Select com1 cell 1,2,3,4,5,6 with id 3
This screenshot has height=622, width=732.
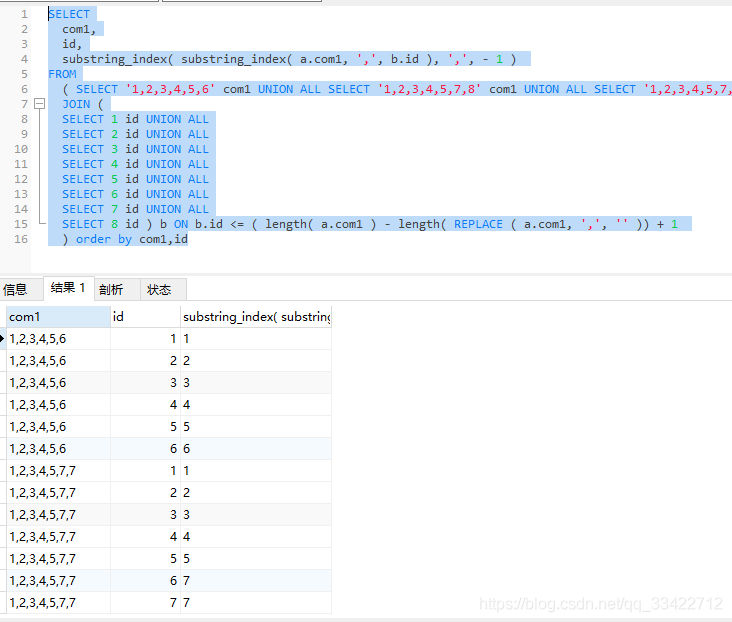[x=58, y=382]
